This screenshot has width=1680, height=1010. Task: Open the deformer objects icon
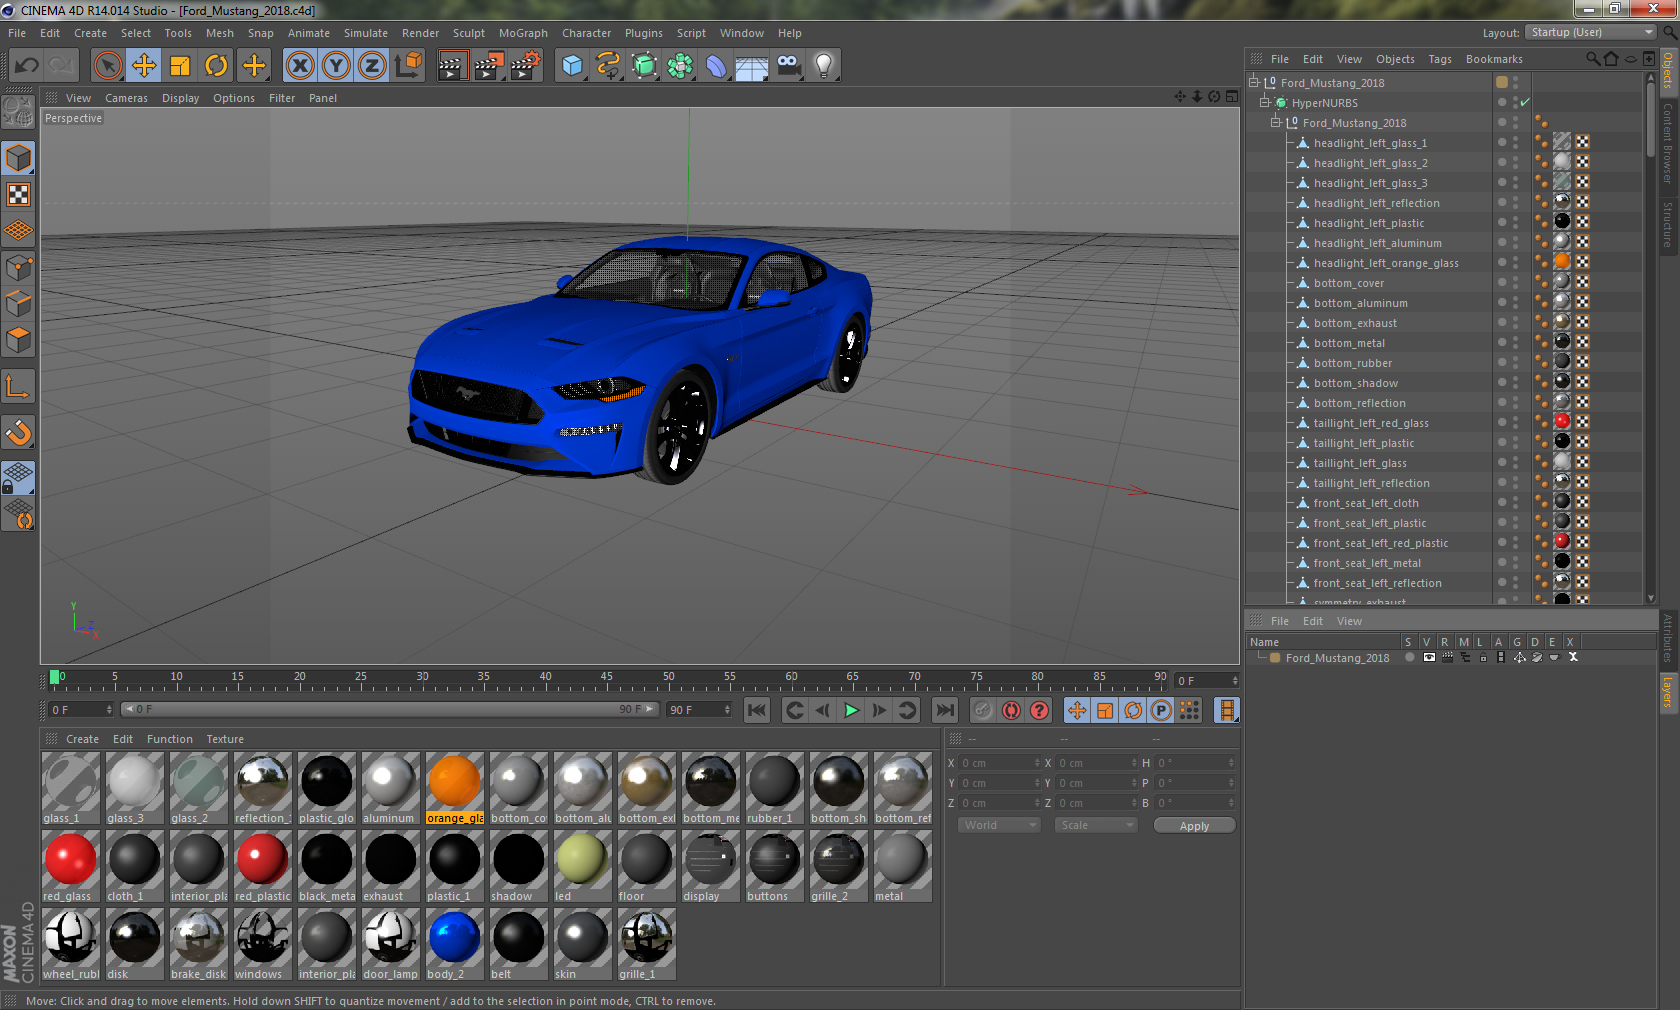(716, 66)
